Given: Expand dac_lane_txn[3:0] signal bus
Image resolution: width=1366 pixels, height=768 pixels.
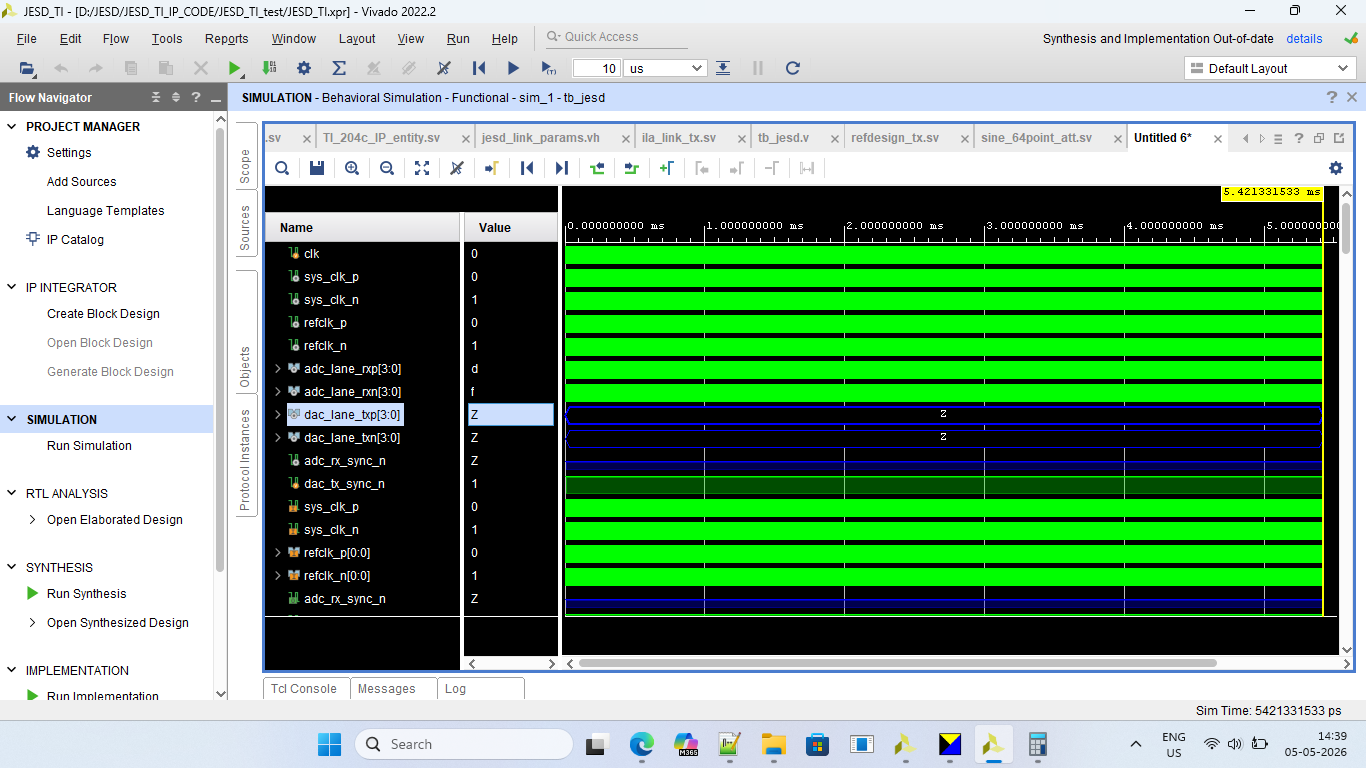Looking at the screenshot, I should coord(278,438).
